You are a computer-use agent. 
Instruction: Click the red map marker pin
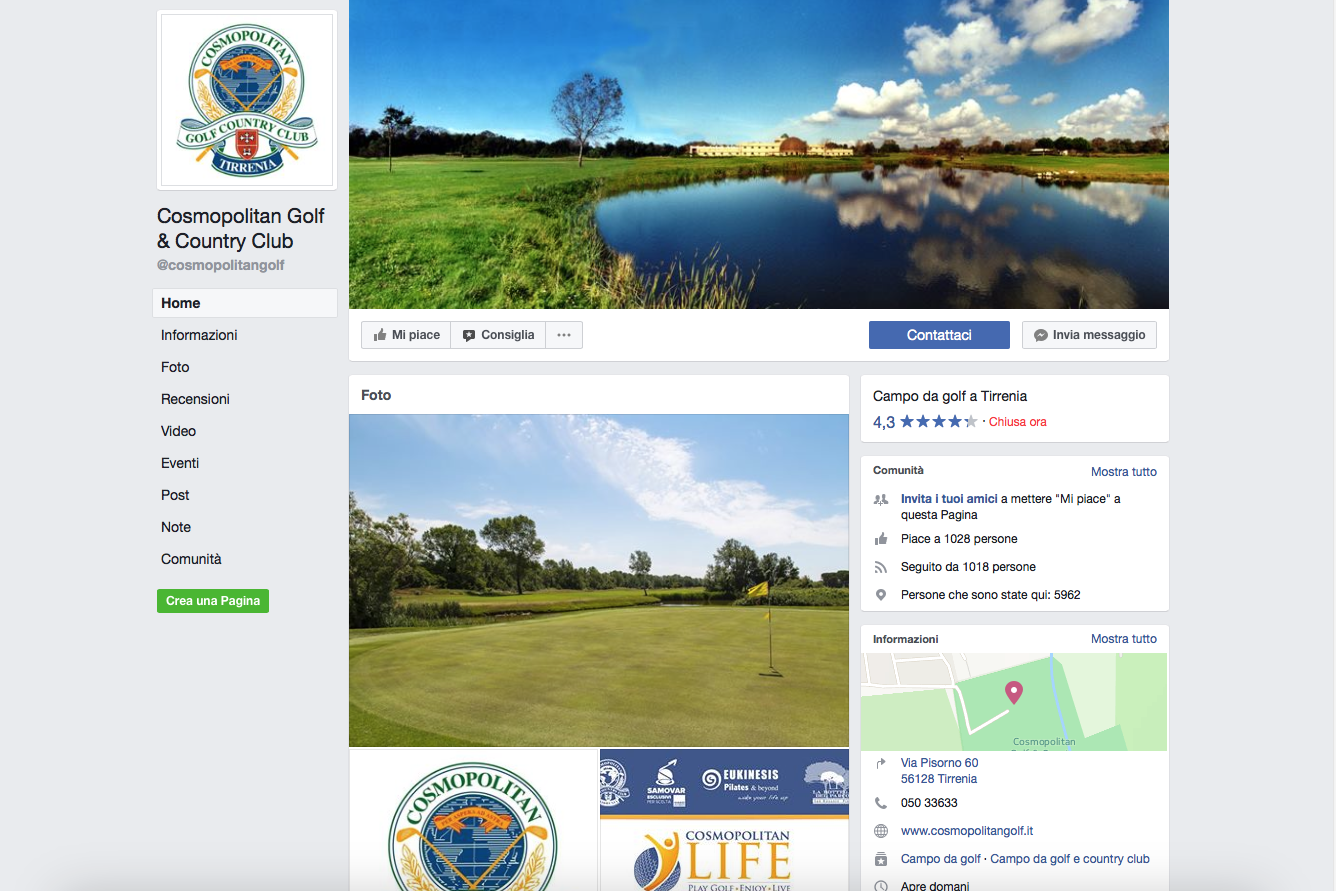coord(1014,692)
